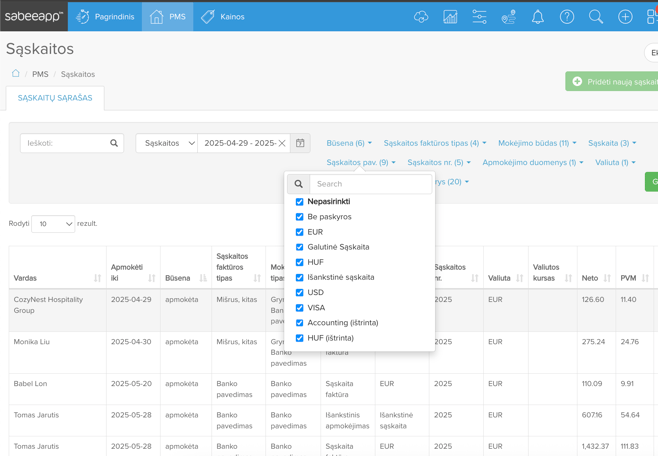Click the plus circle add icon

(x=625, y=17)
